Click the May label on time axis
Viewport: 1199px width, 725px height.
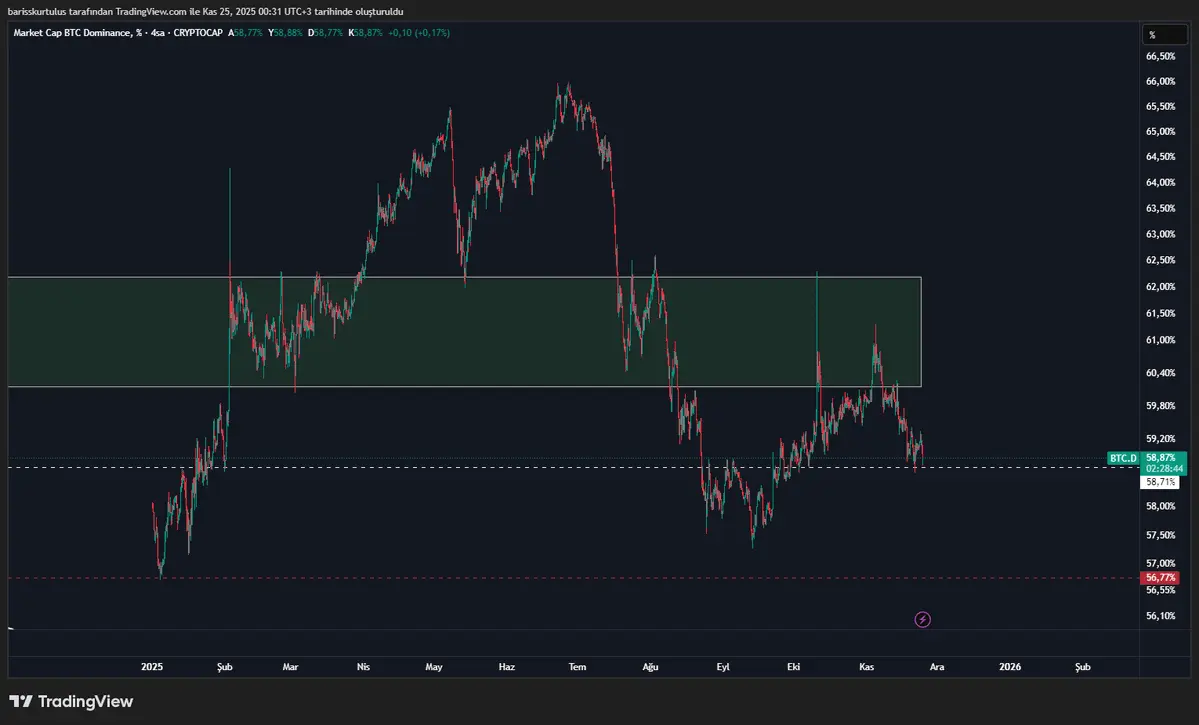tap(434, 667)
